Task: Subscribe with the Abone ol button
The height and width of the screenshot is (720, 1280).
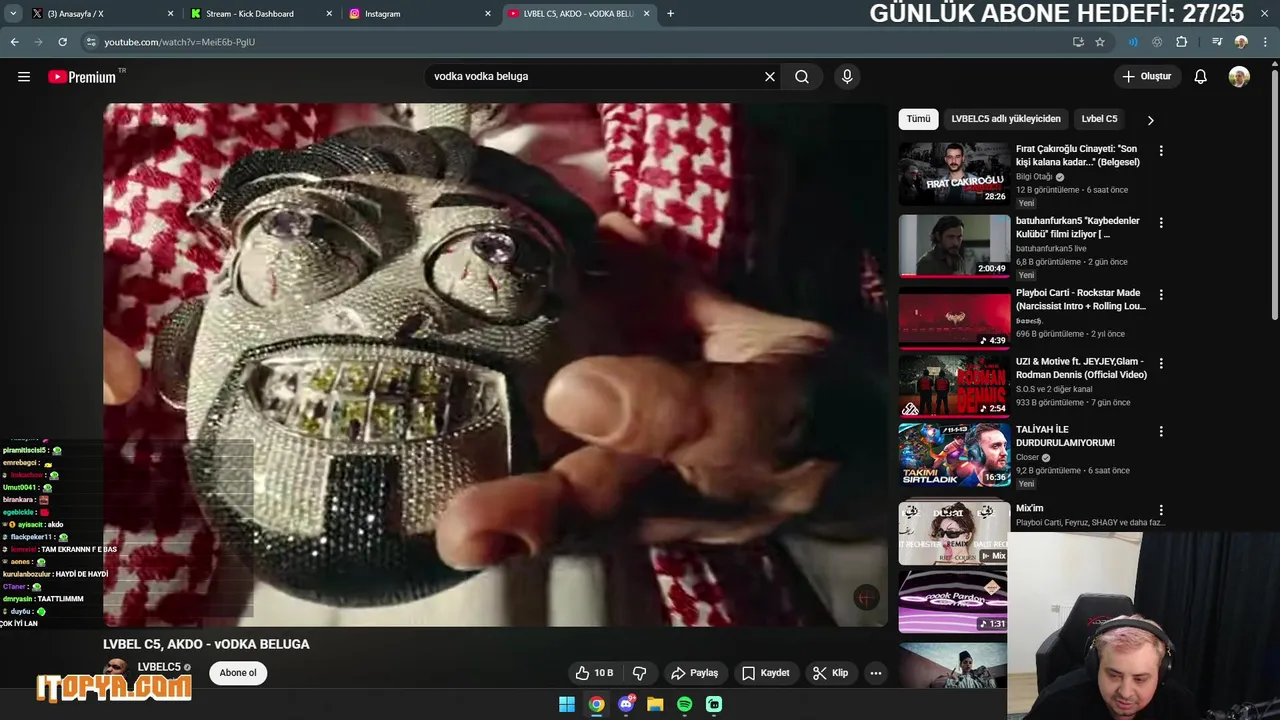Action: (x=238, y=673)
